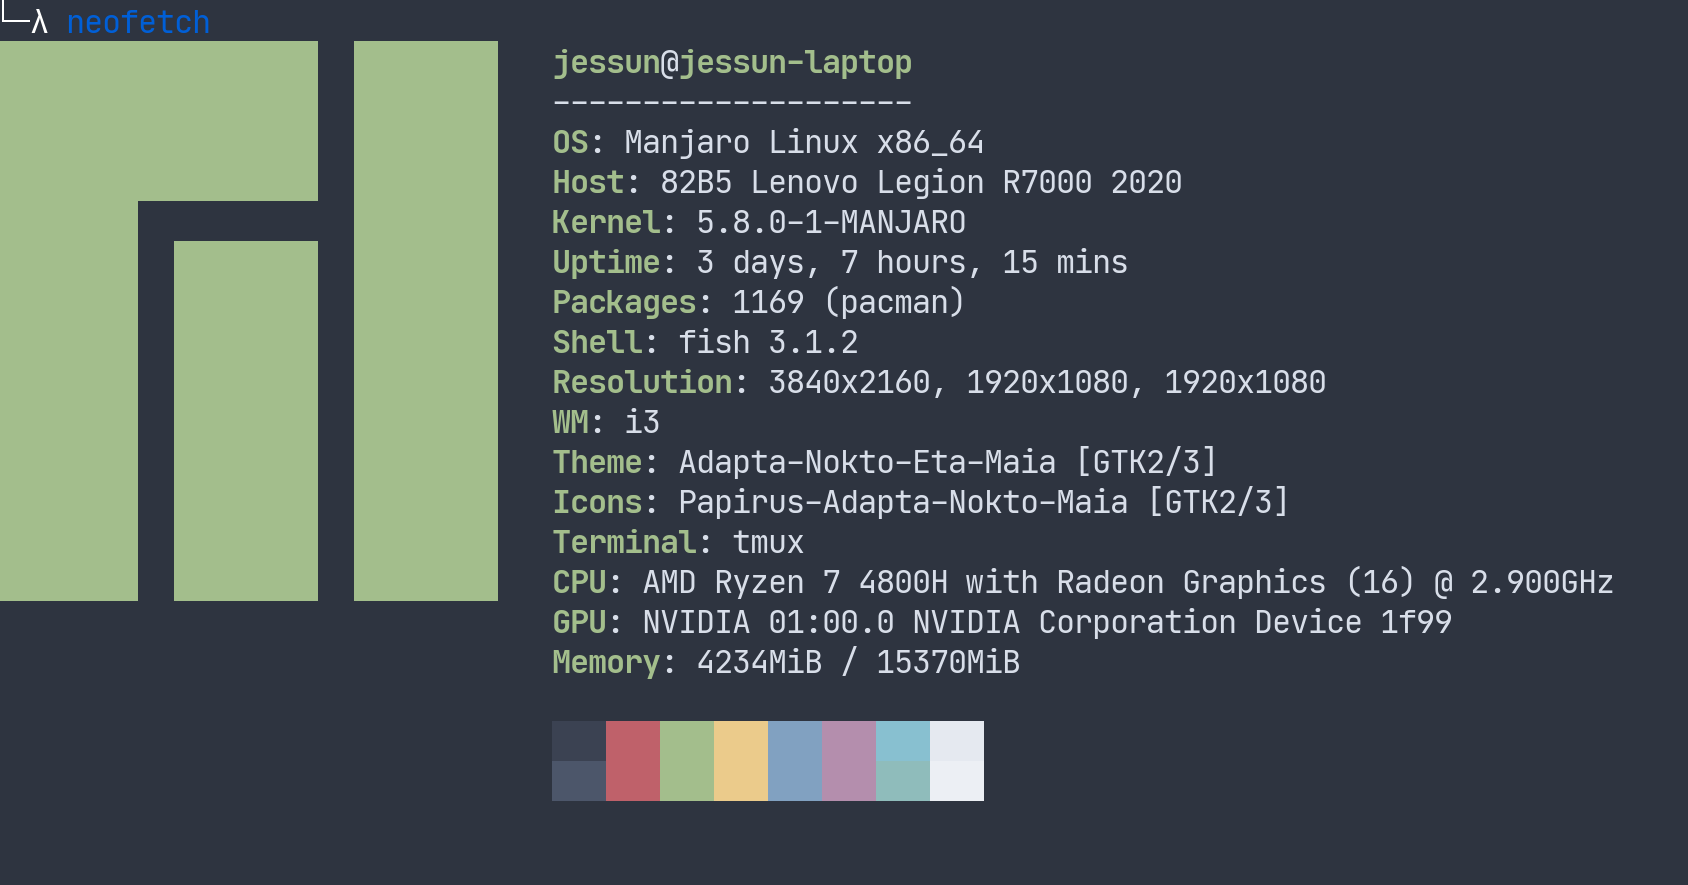This screenshot has height=885, width=1688.
Task: Click the Packages: 1169 (pacman) line
Action: [758, 302]
